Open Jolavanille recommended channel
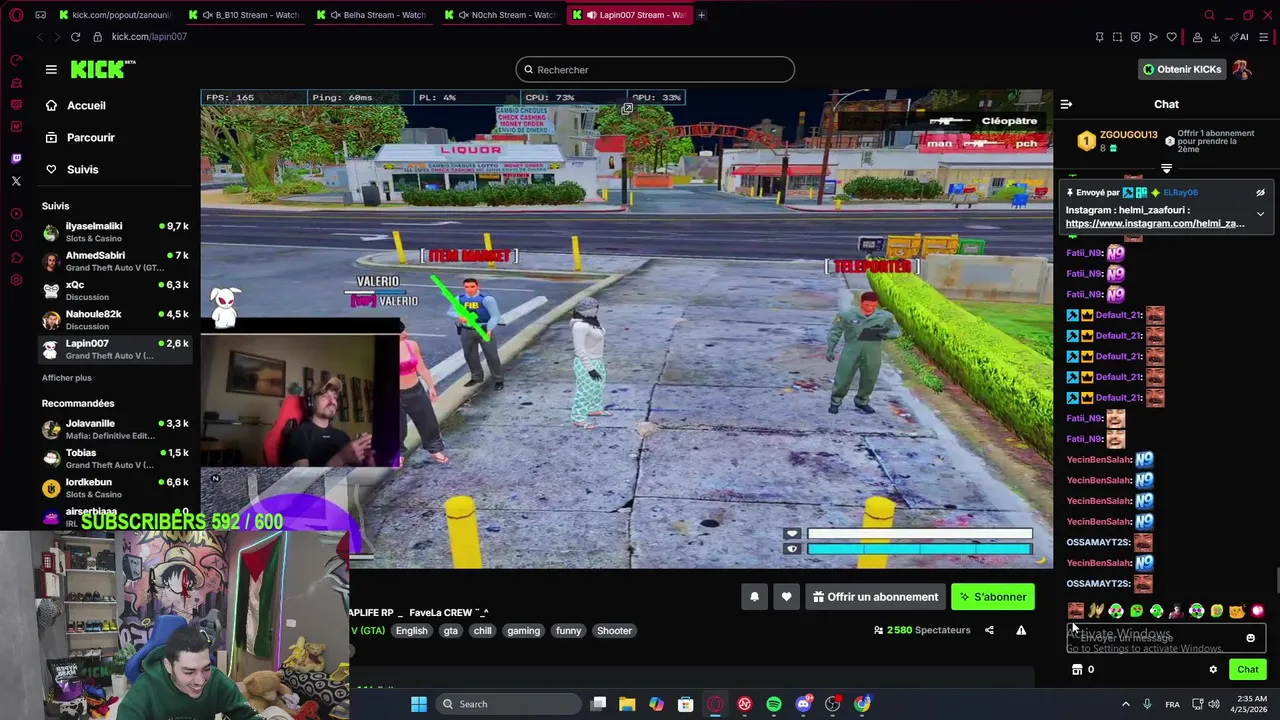The height and width of the screenshot is (720, 1280). 115,429
